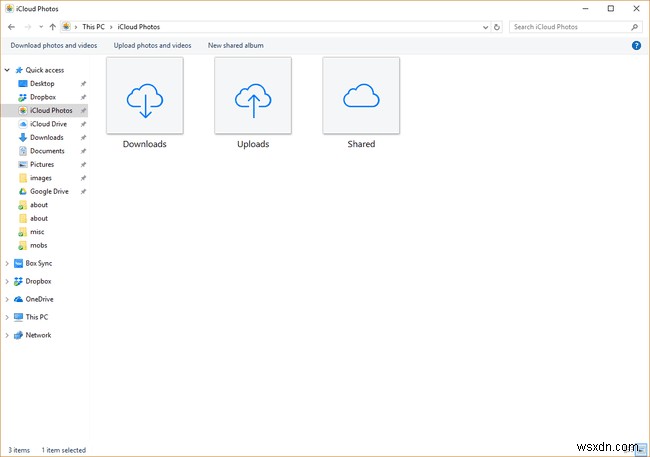The height and width of the screenshot is (457, 650).
Task: Select the mobs folder
Action: click(x=23, y=246)
